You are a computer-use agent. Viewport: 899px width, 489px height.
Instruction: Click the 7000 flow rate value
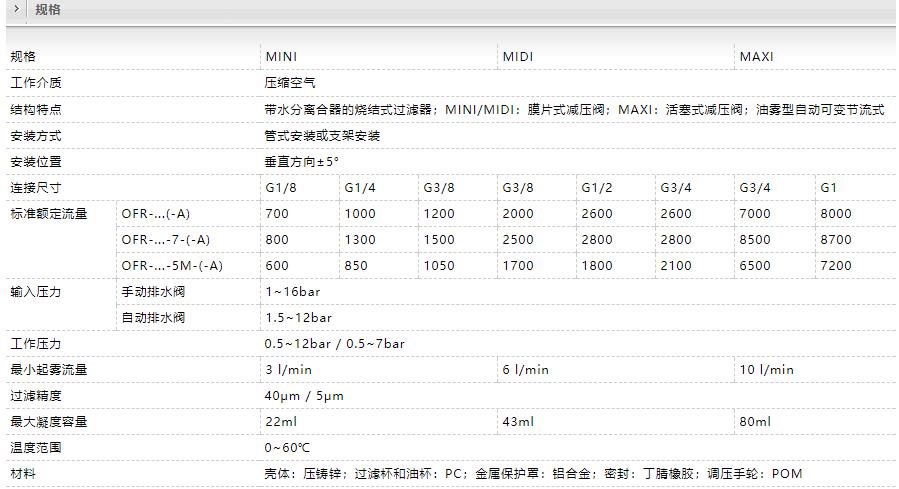(755, 214)
